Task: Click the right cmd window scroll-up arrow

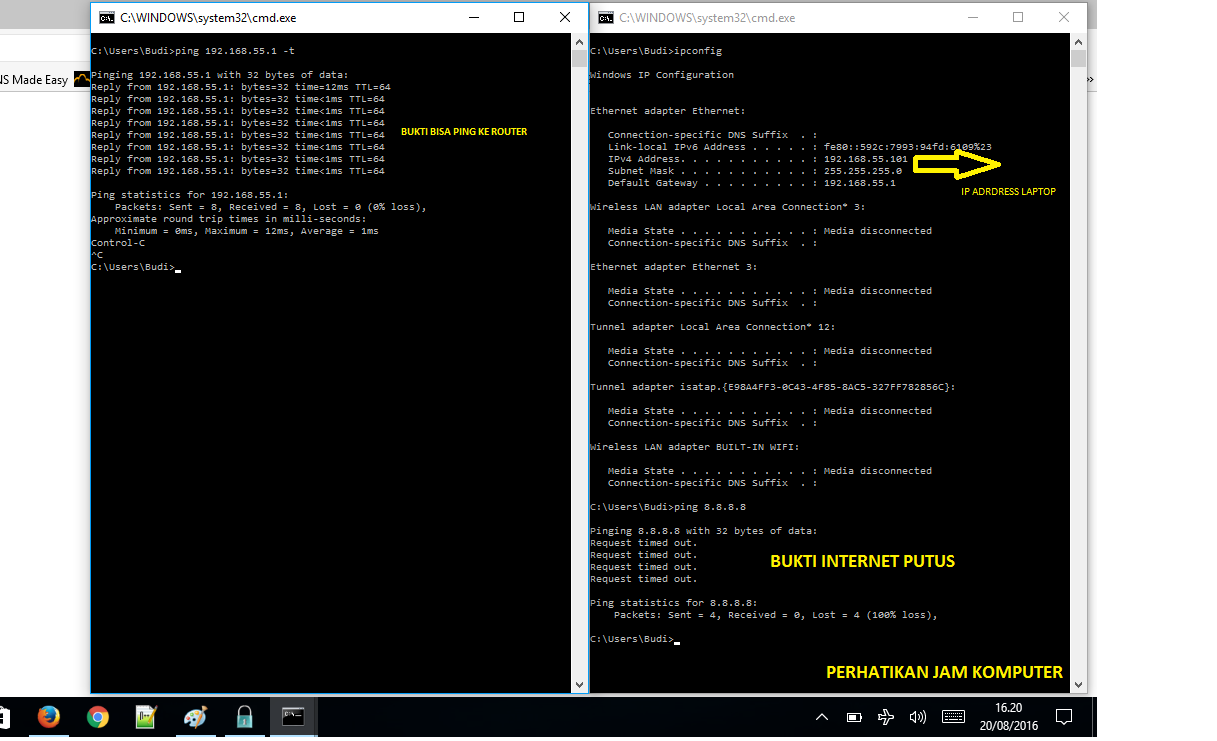Action: 1078,42
